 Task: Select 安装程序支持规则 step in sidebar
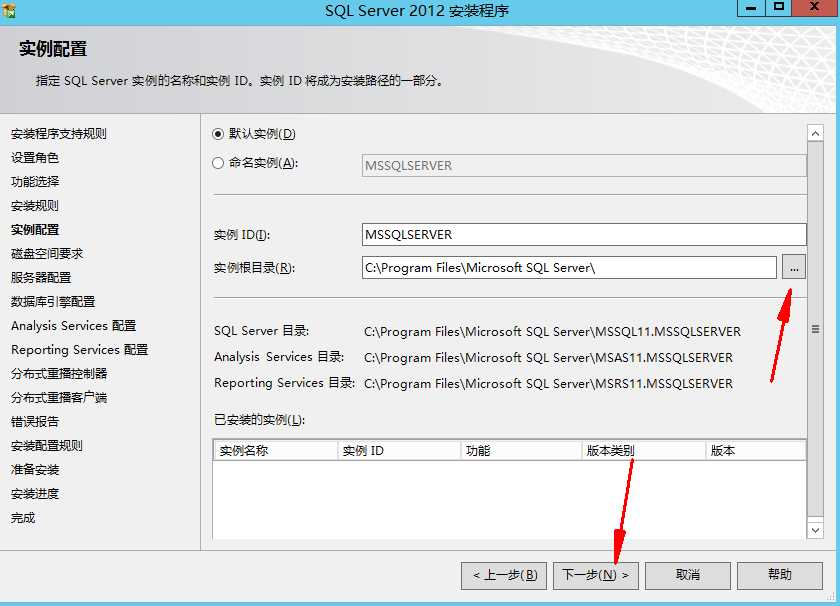coord(59,134)
